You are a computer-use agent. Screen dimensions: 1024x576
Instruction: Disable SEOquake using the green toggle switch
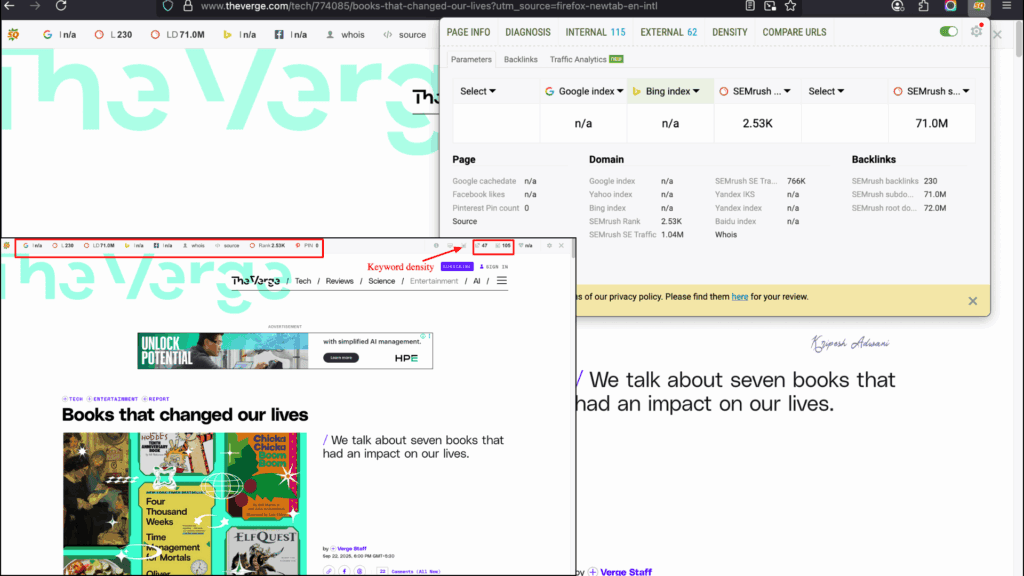pyautogui.click(x=948, y=31)
